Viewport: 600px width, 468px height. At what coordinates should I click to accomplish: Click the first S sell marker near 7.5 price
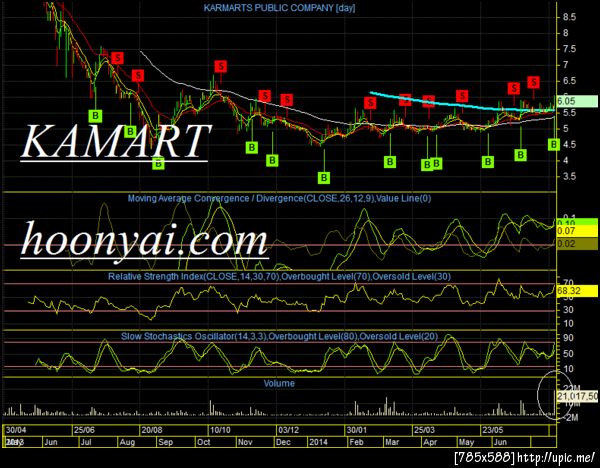point(117,58)
